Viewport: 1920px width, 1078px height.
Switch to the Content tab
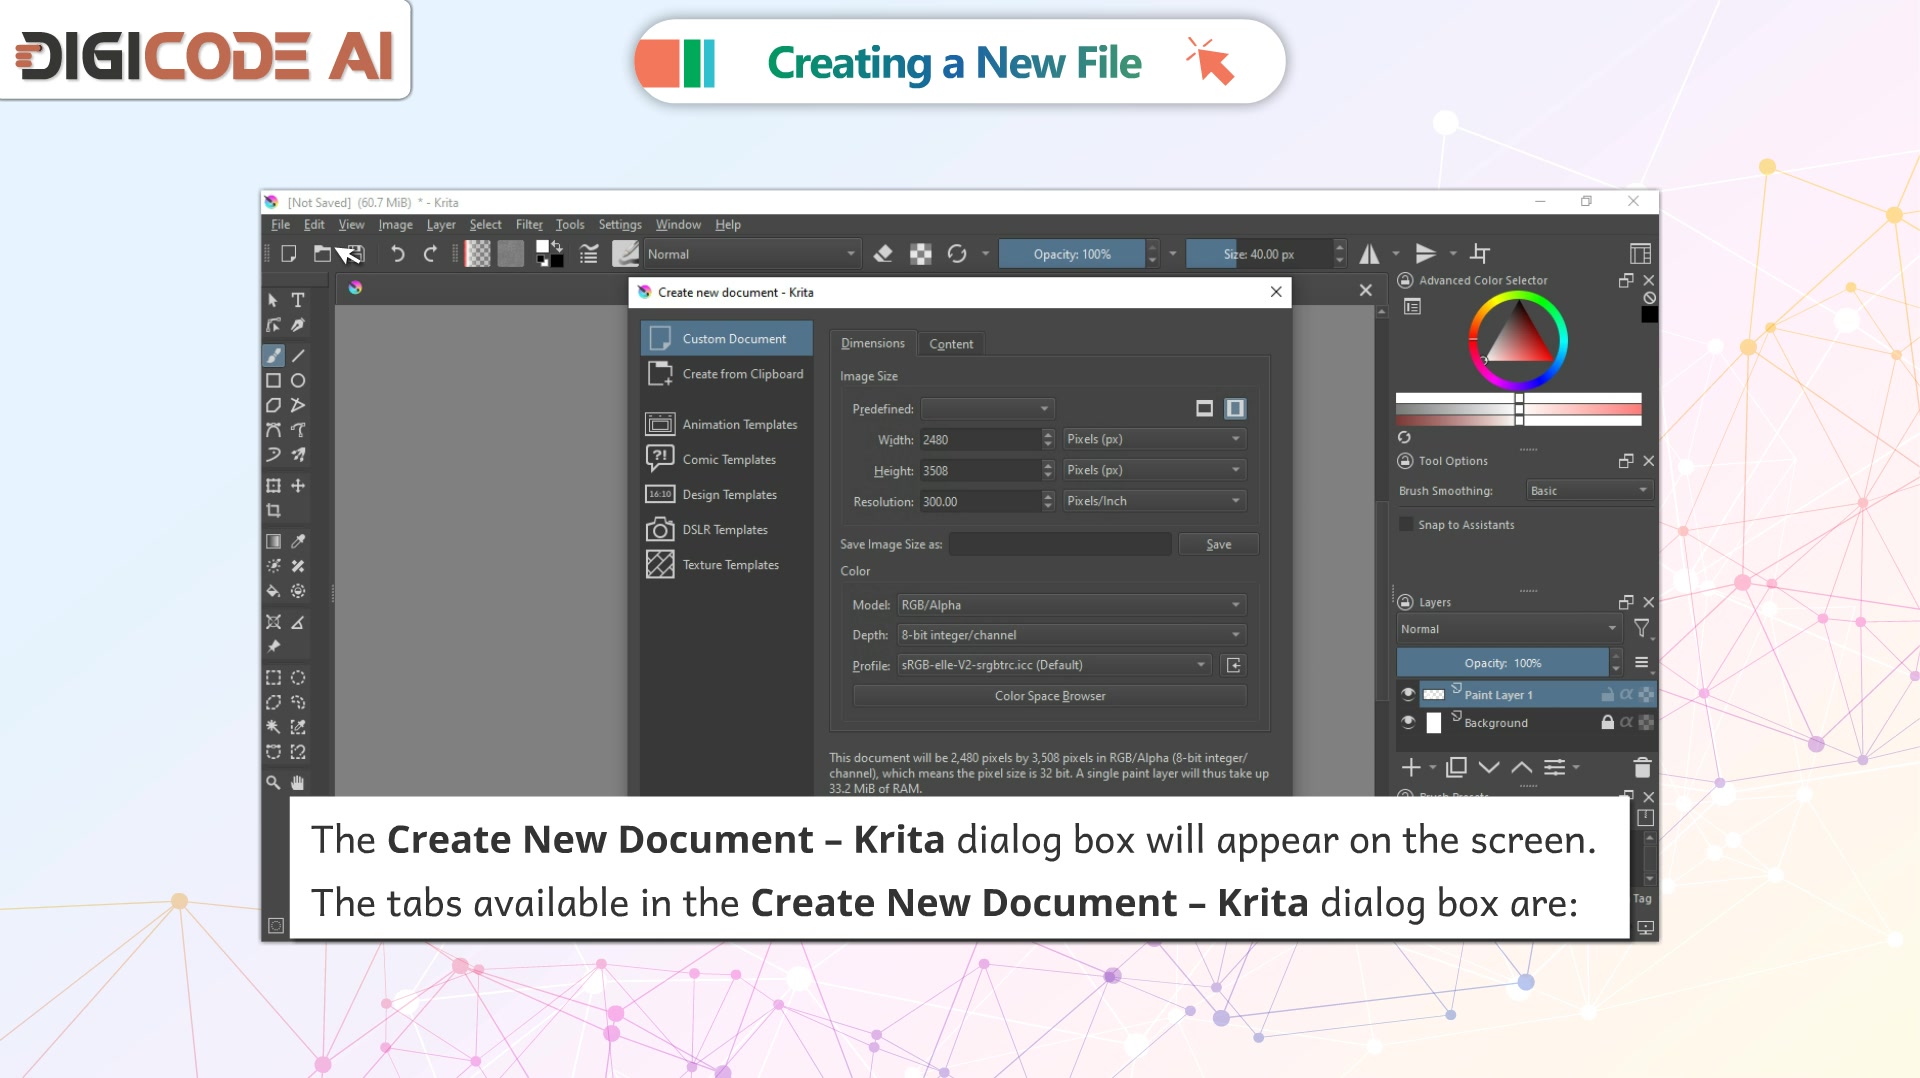click(951, 344)
